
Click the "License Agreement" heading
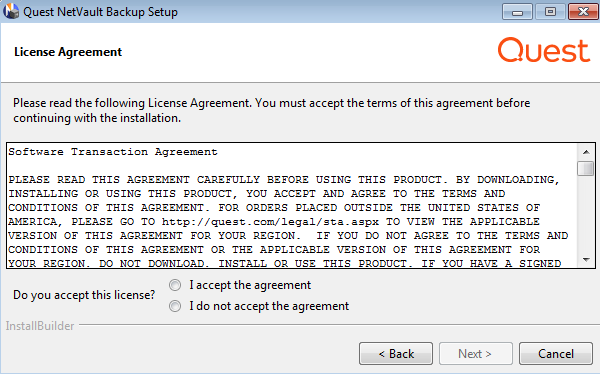point(68,52)
